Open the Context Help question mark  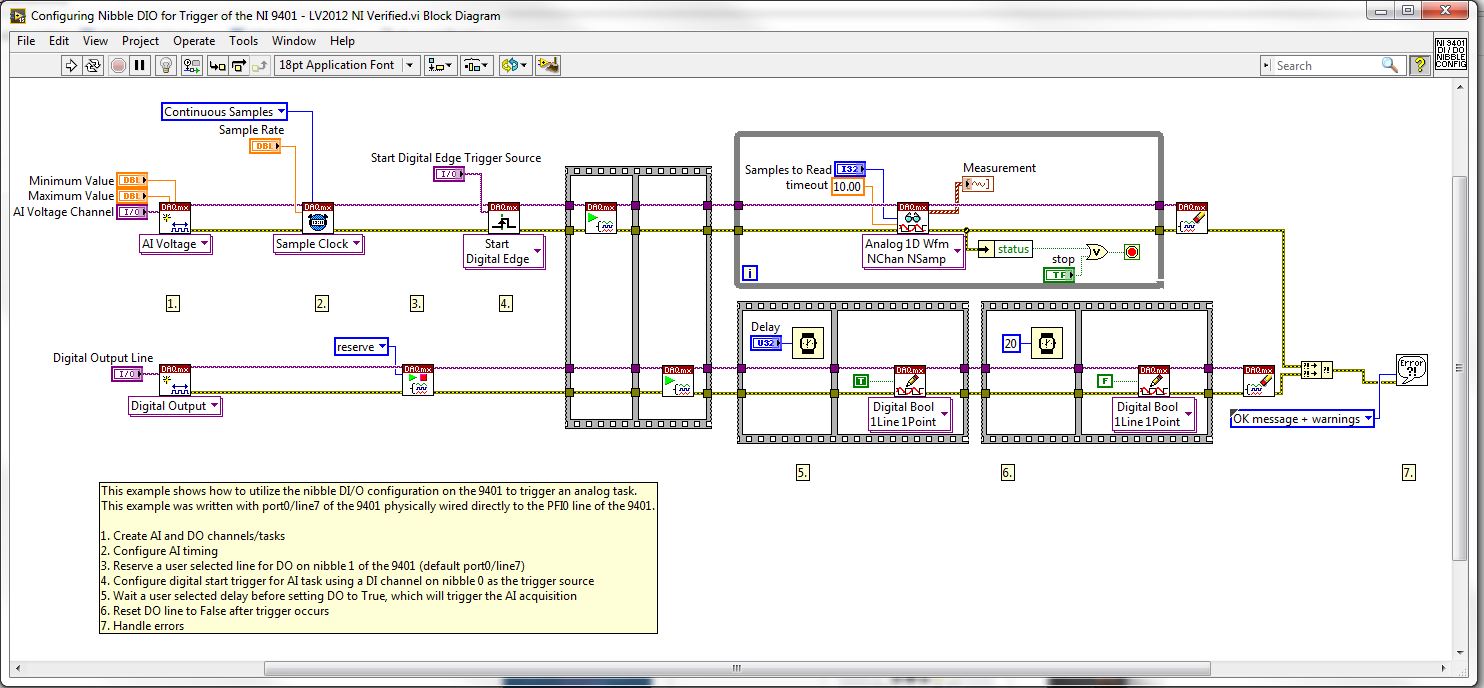pyautogui.click(x=1420, y=65)
